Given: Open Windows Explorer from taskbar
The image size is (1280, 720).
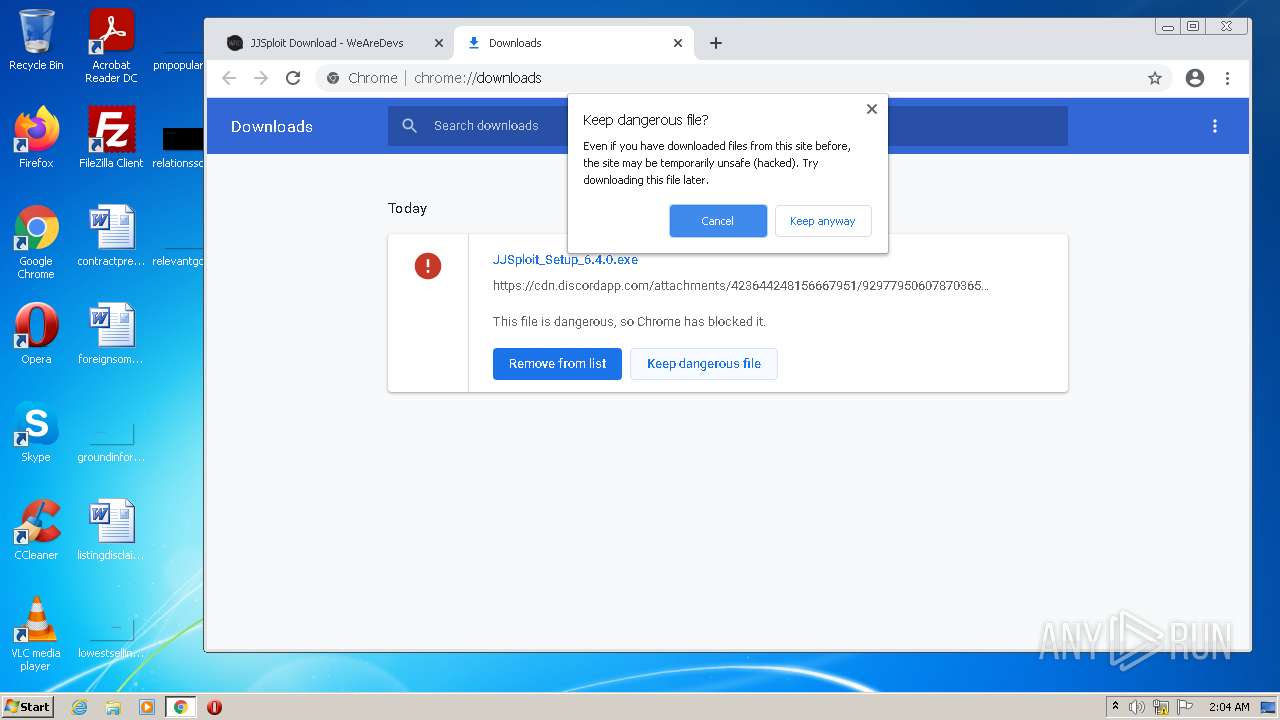Looking at the screenshot, I should click(113, 707).
